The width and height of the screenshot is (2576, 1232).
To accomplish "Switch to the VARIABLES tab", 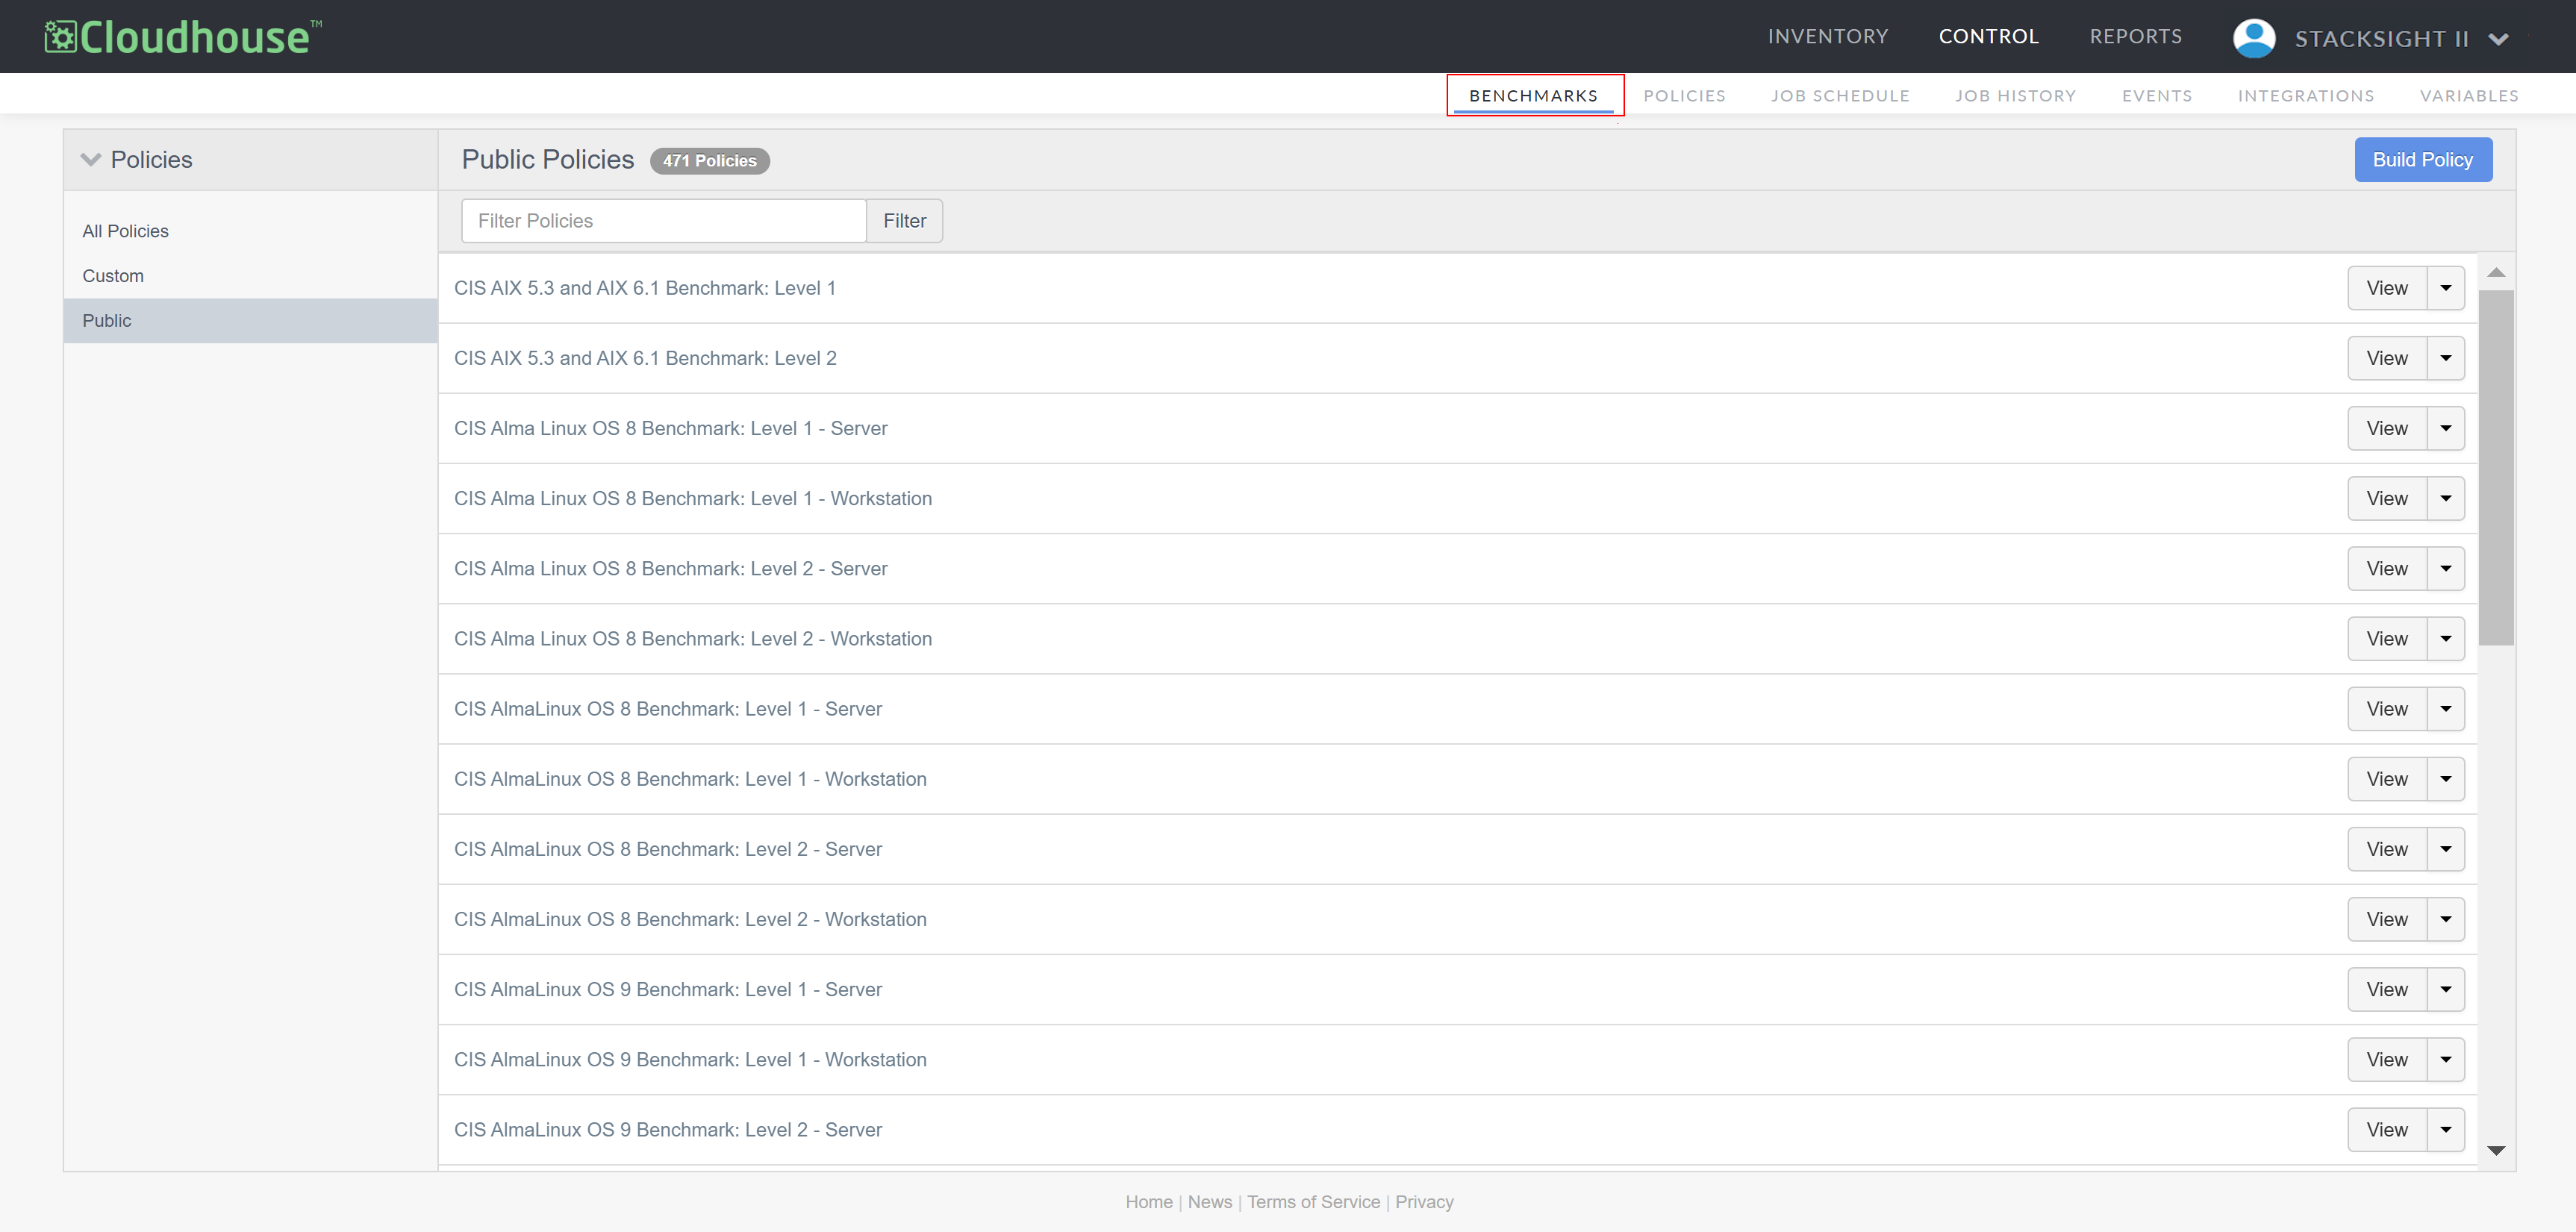I will pos(2469,96).
